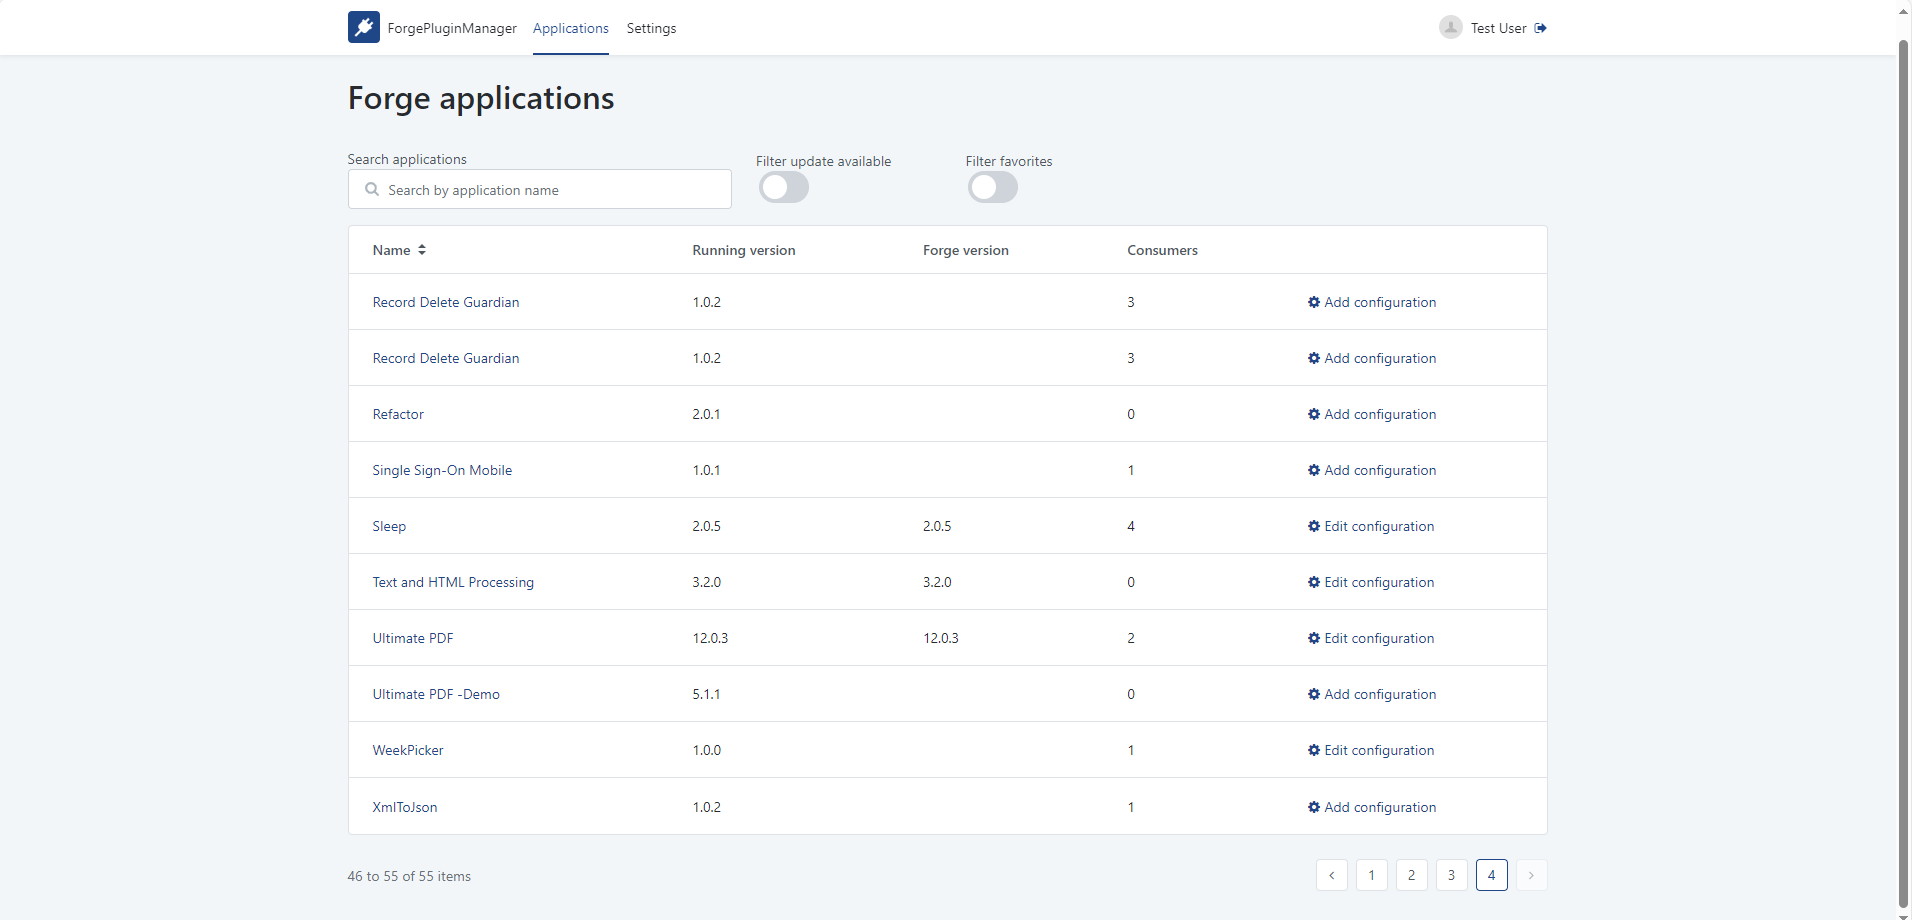Viewport: 1912px width, 920px height.
Task: Click the Consumers column header
Action: pyautogui.click(x=1162, y=250)
